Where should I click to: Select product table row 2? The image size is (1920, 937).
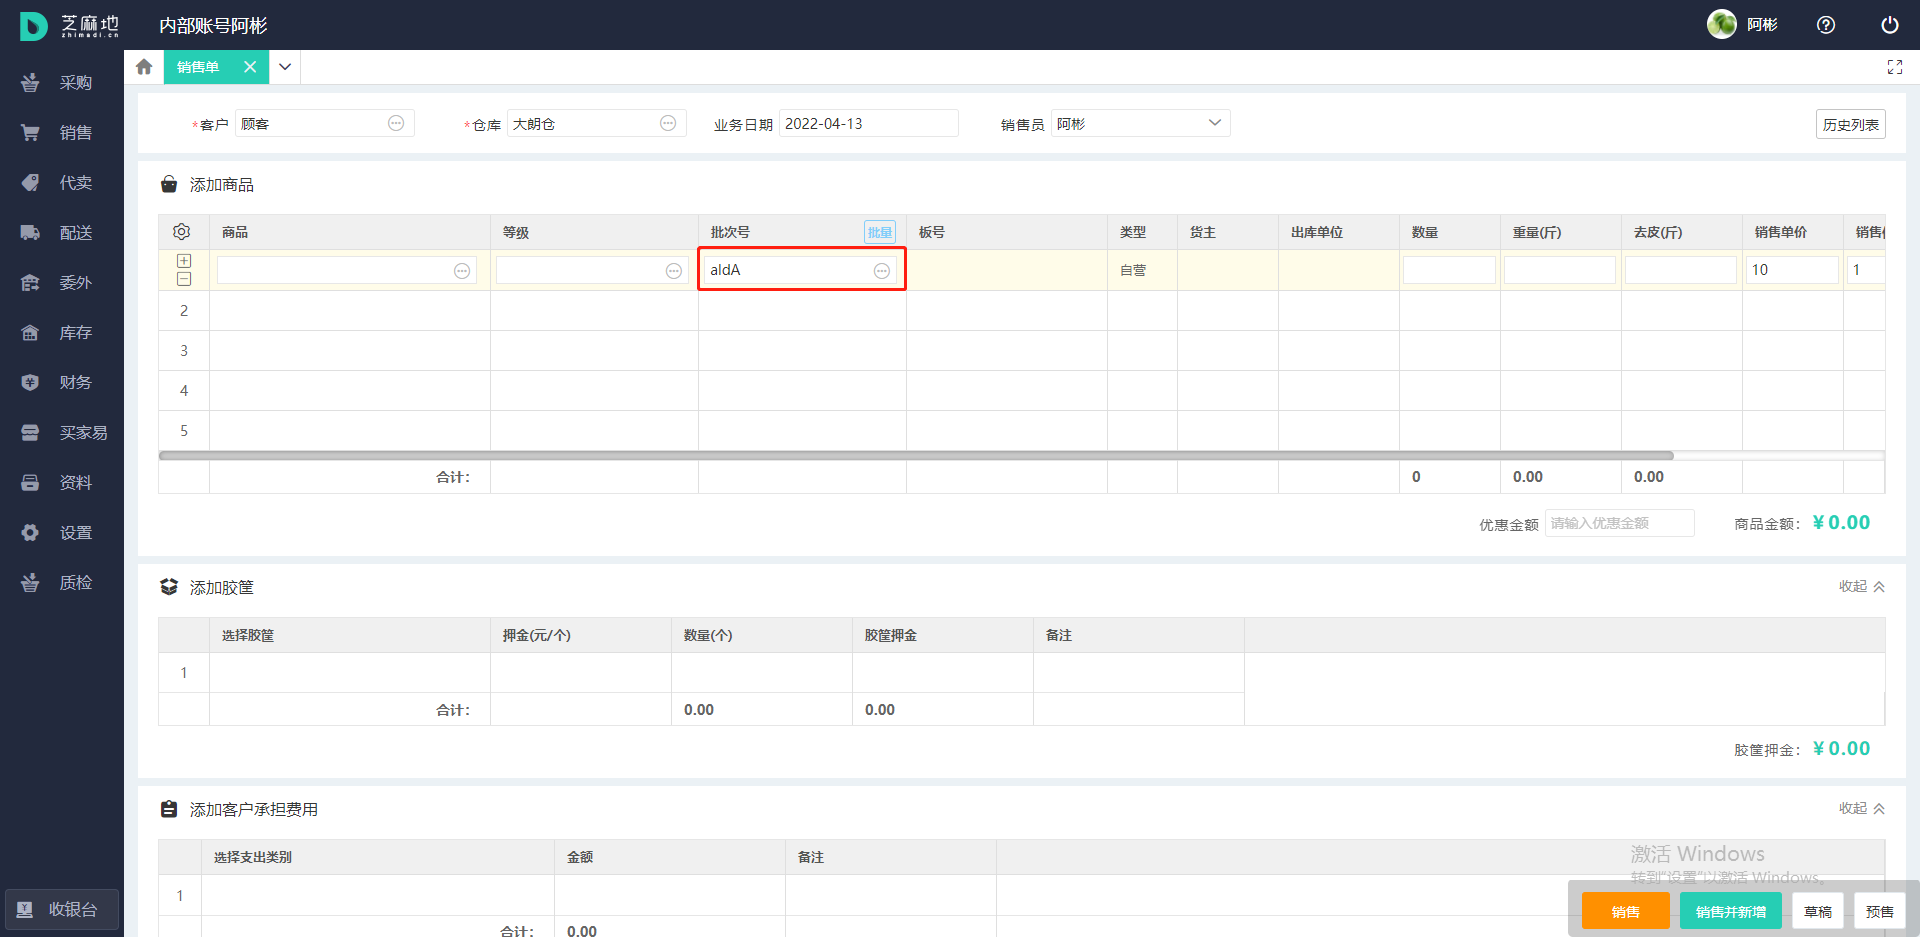click(184, 311)
